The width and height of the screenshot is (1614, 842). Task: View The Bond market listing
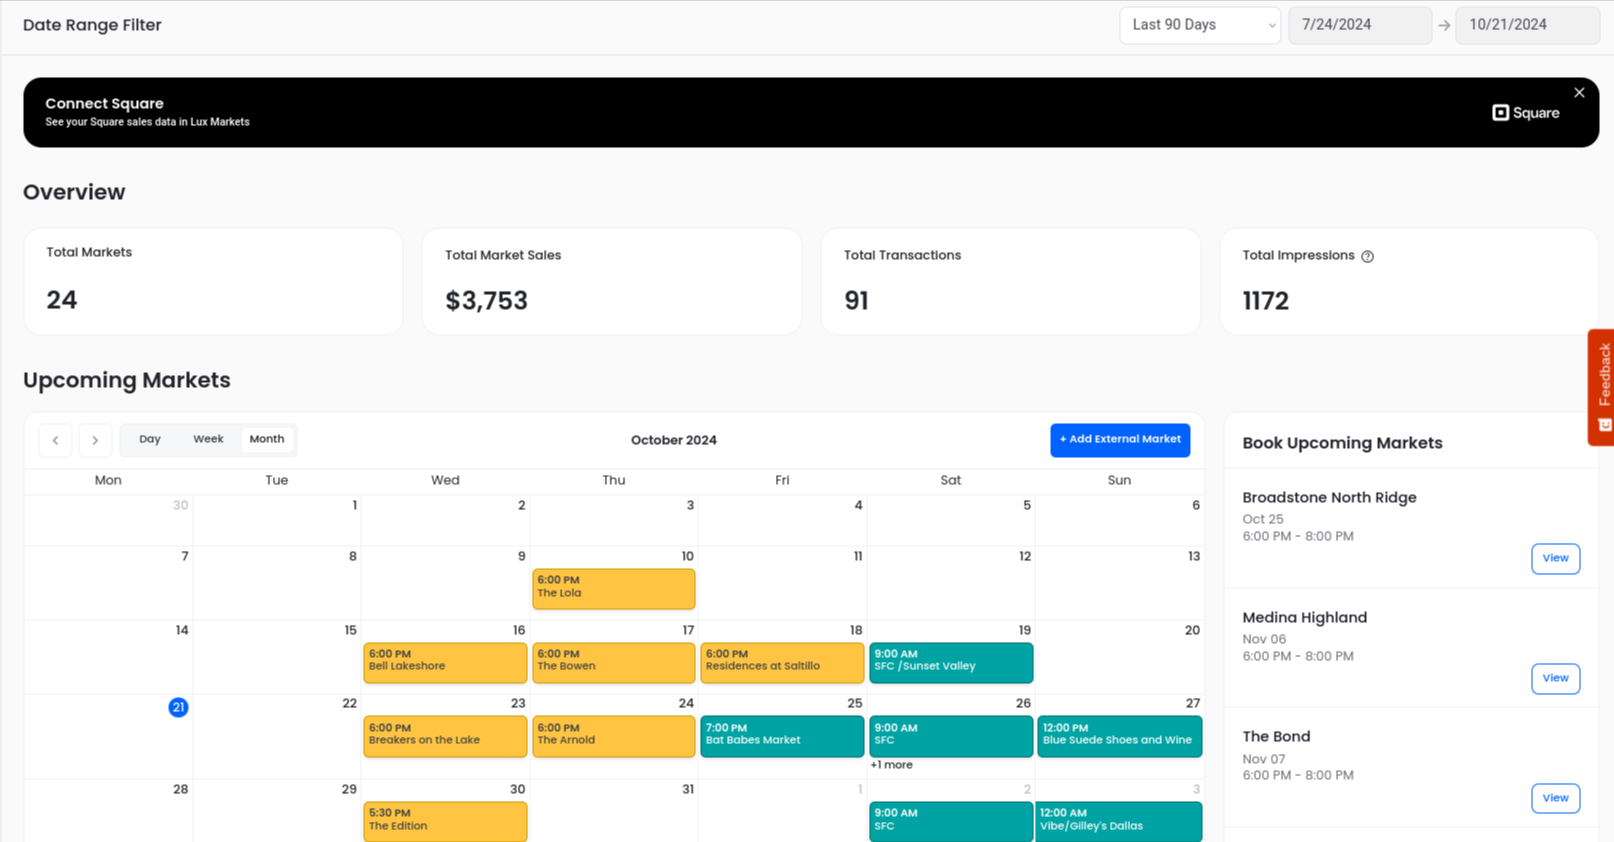point(1555,798)
